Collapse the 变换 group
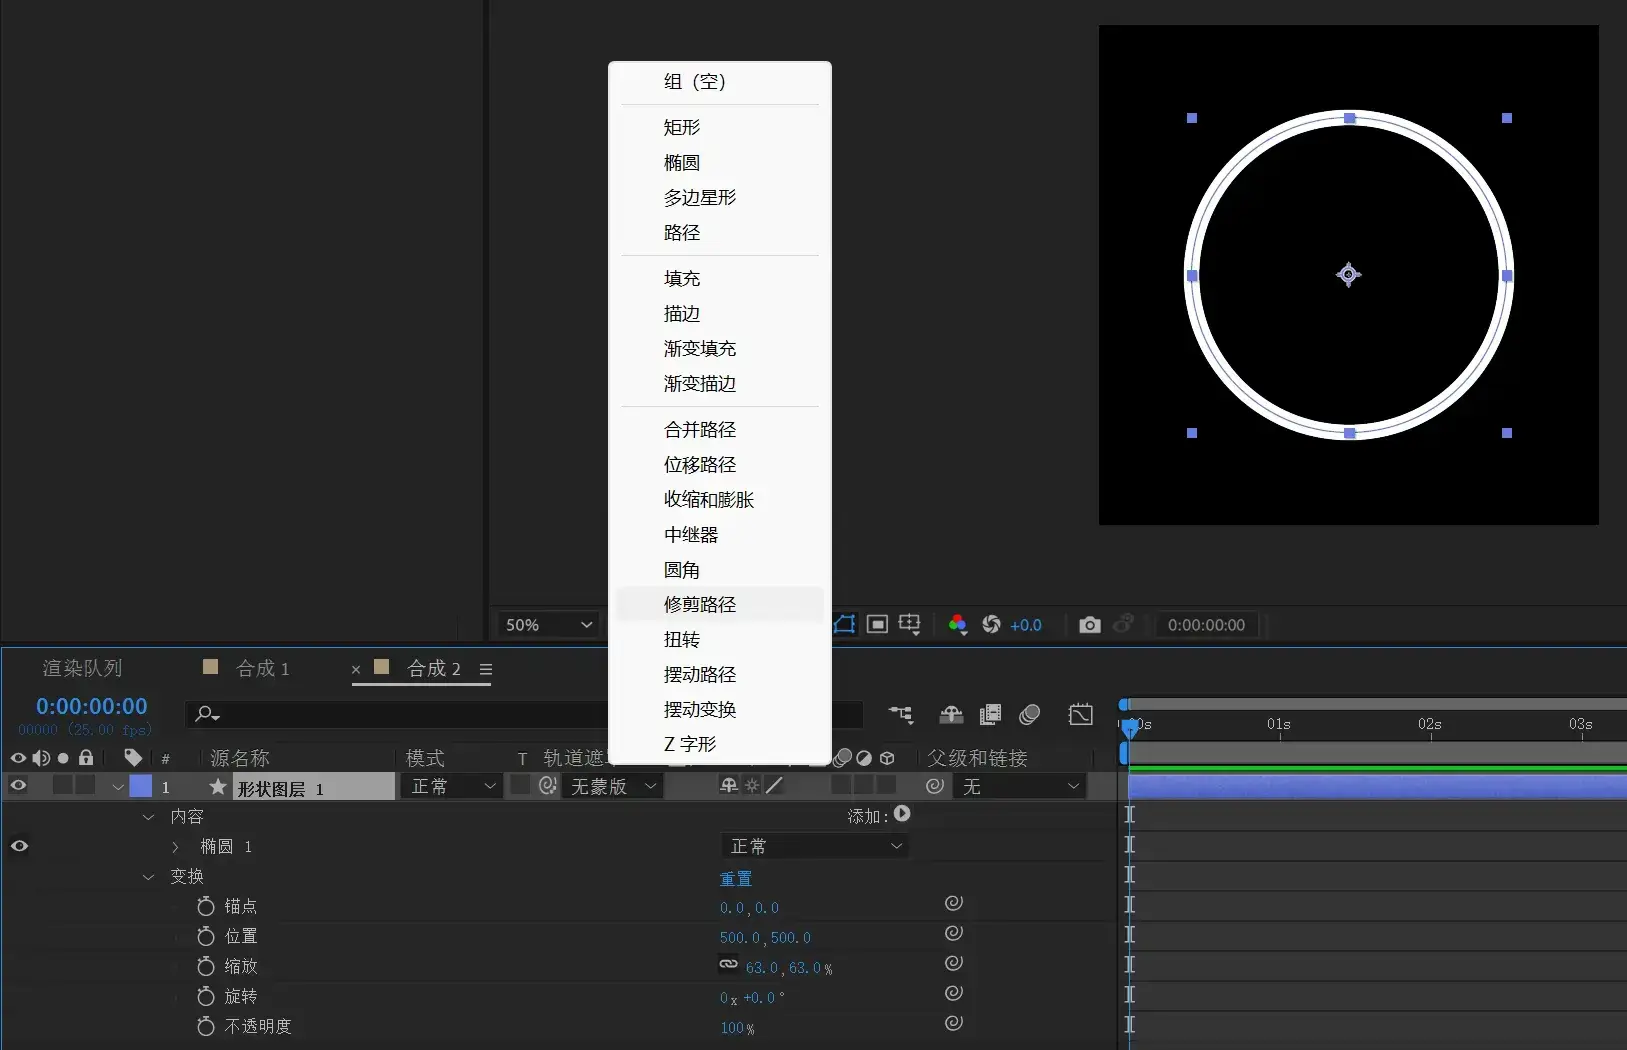The image size is (1627, 1050). coord(148,877)
